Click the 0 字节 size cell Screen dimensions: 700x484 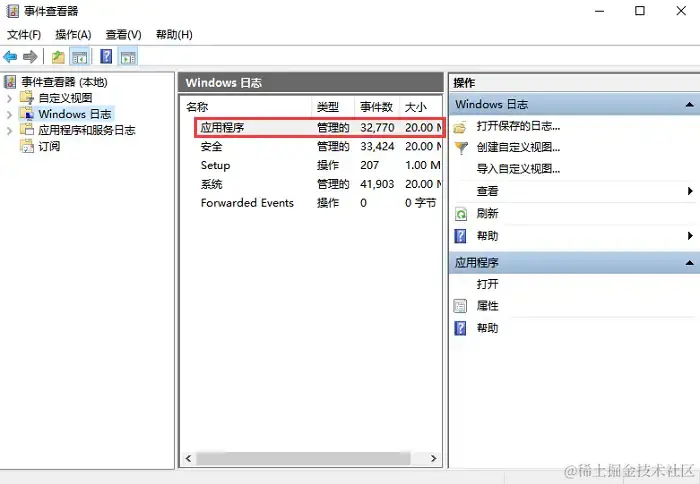point(420,203)
